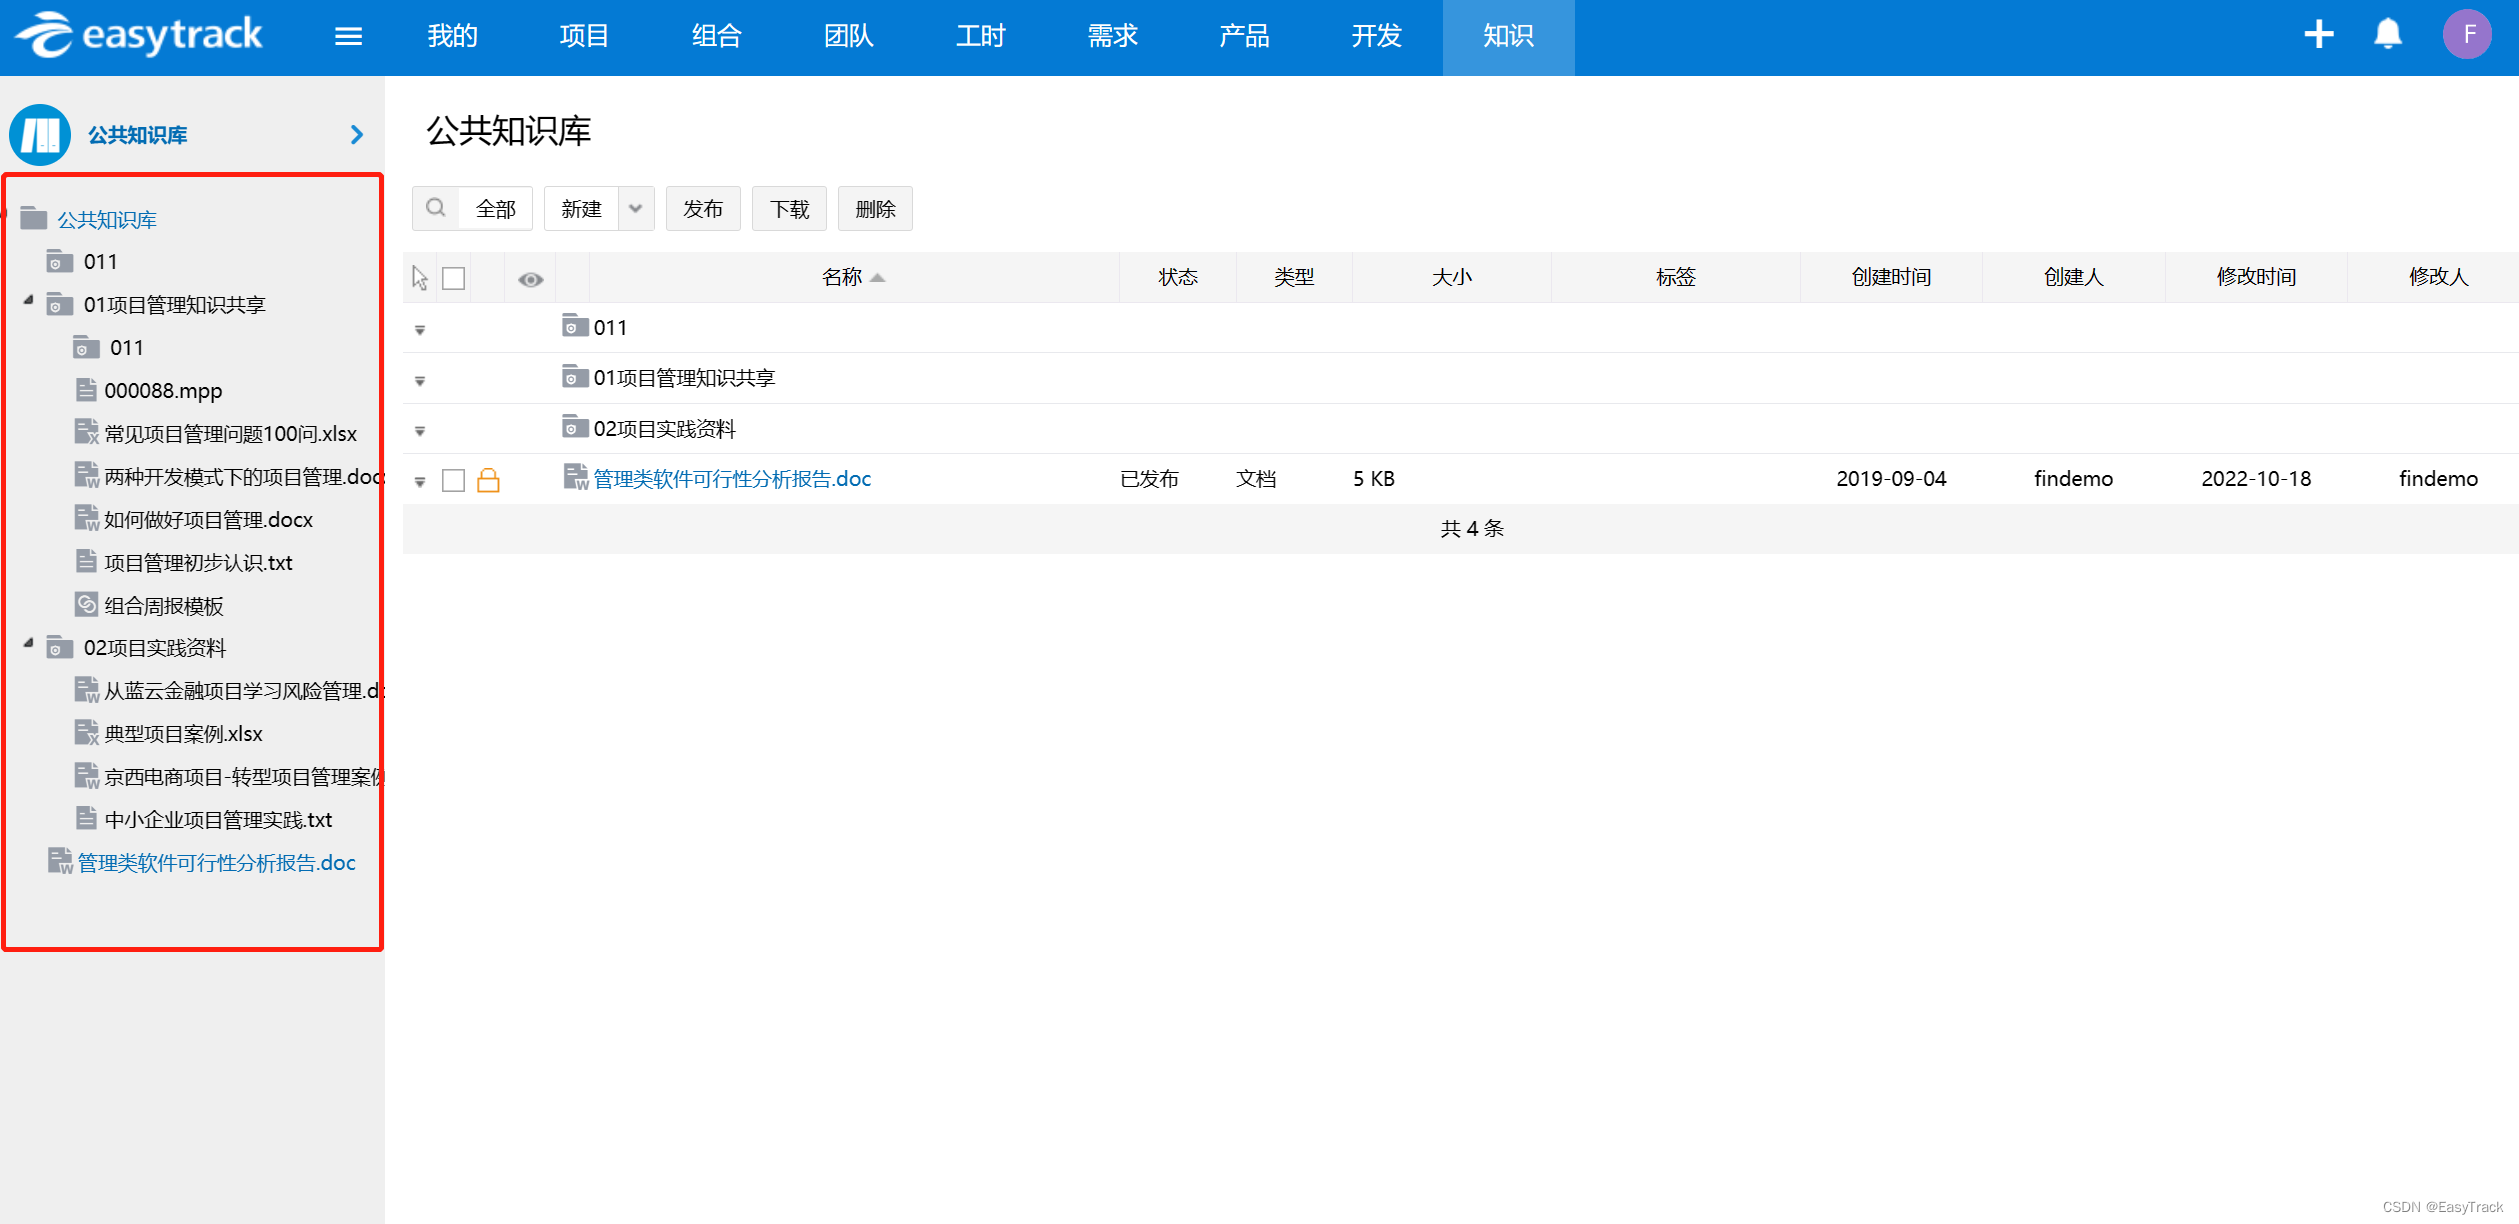Click the cursor select icon in table header
2519x1224 pixels.
coord(420,278)
